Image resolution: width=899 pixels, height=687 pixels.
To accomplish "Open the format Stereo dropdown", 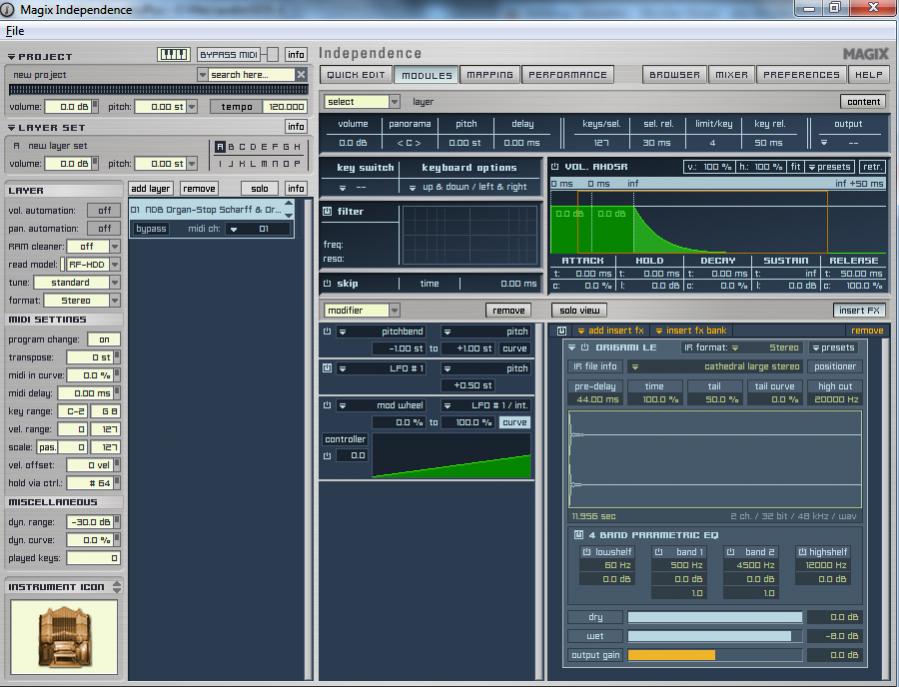I will pyautogui.click(x=81, y=300).
